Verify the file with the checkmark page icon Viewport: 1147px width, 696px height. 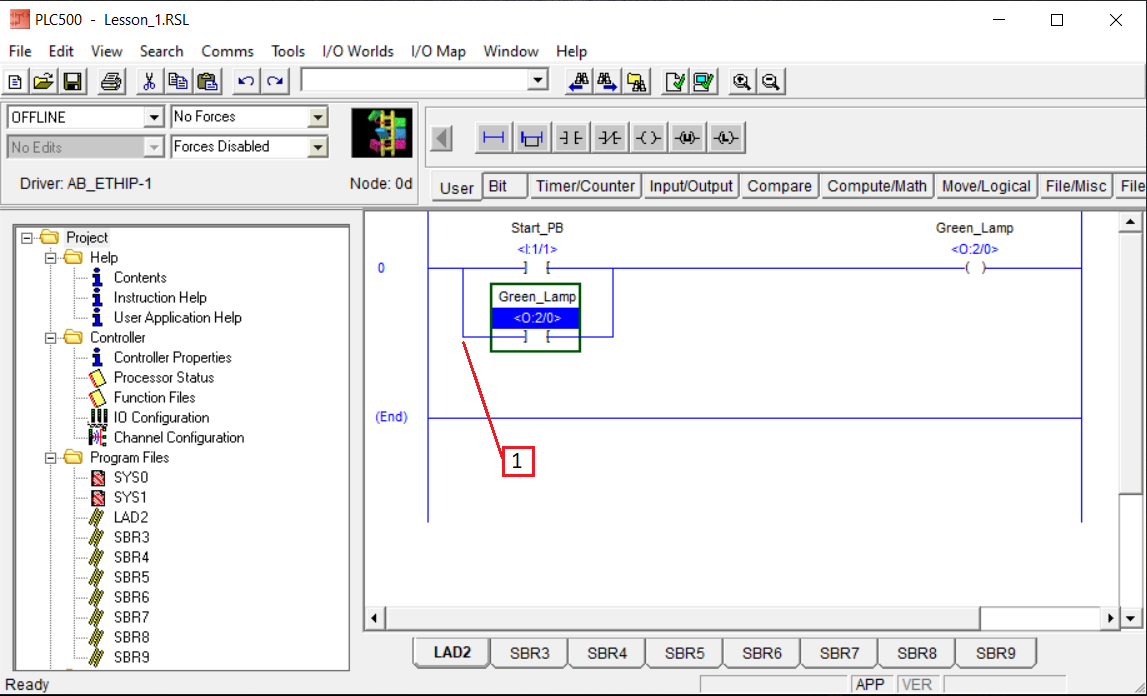[x=674, y=81]
